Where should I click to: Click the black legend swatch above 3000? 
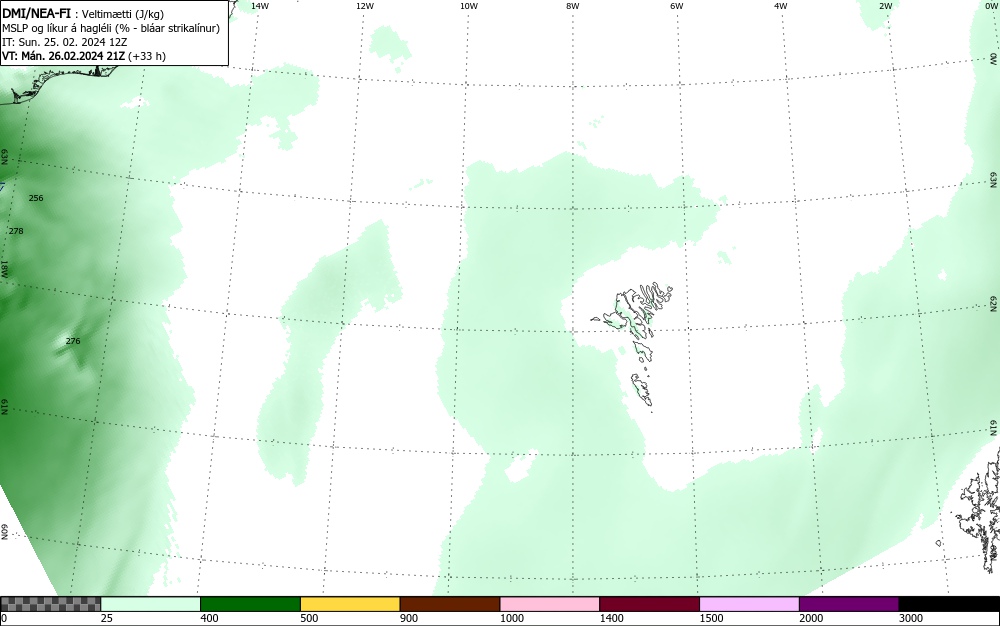pyautogui.click(x=949, y=604)
